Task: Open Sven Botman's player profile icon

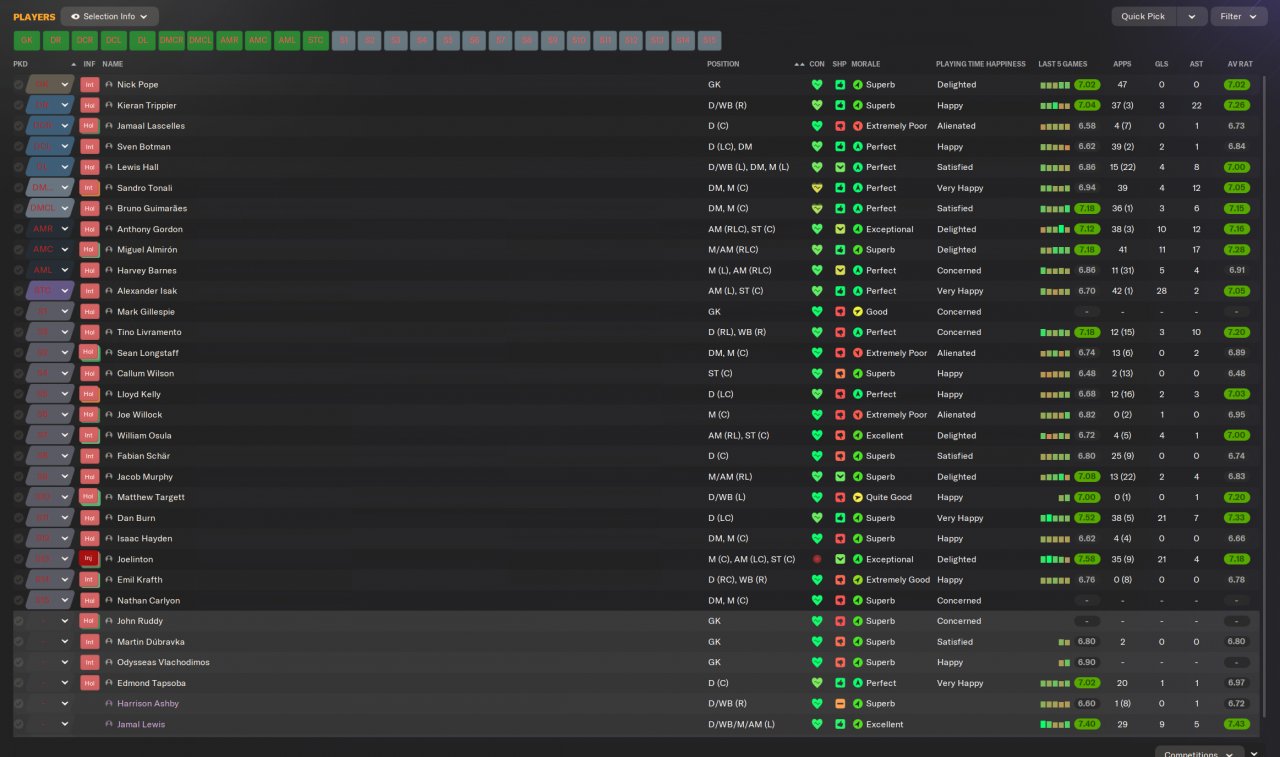Action: coord(109,147)
